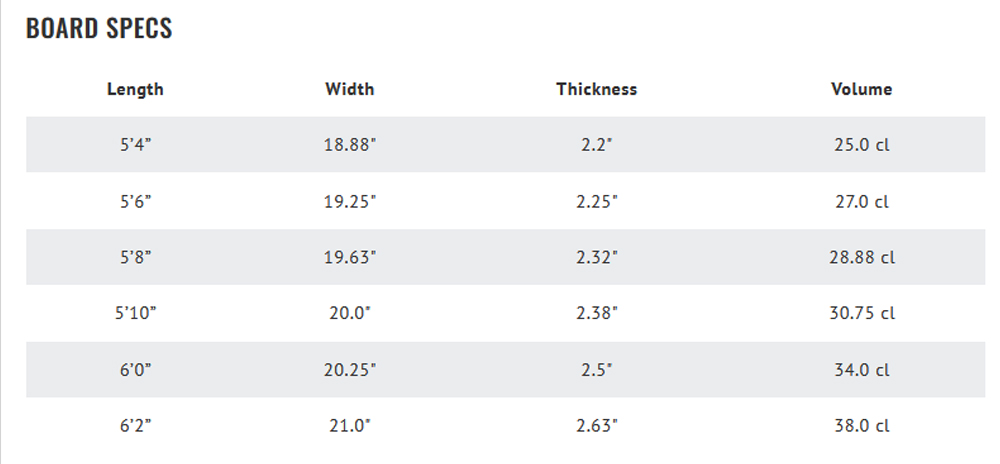Click the Thickness column header
This screenshot has height=464, width=1000.
(x=596, y=89)
